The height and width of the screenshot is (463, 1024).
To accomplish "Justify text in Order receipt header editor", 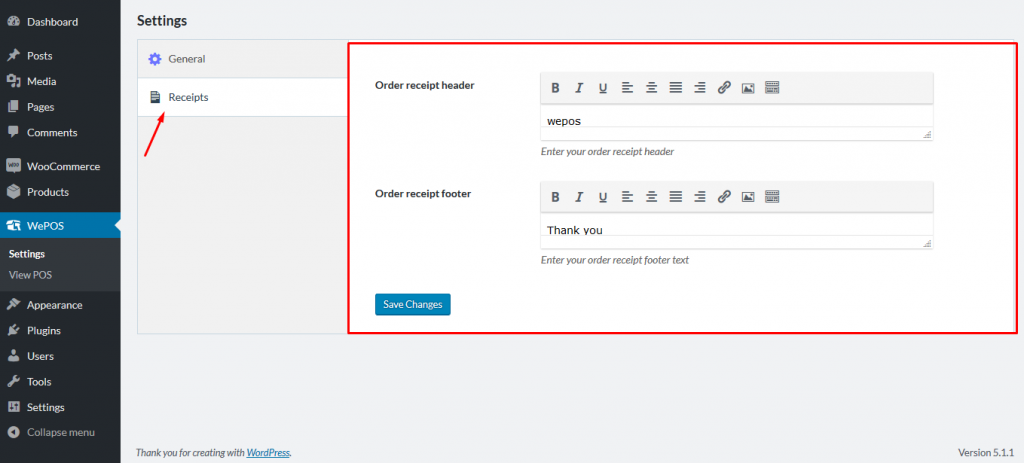I will (675, 88).
